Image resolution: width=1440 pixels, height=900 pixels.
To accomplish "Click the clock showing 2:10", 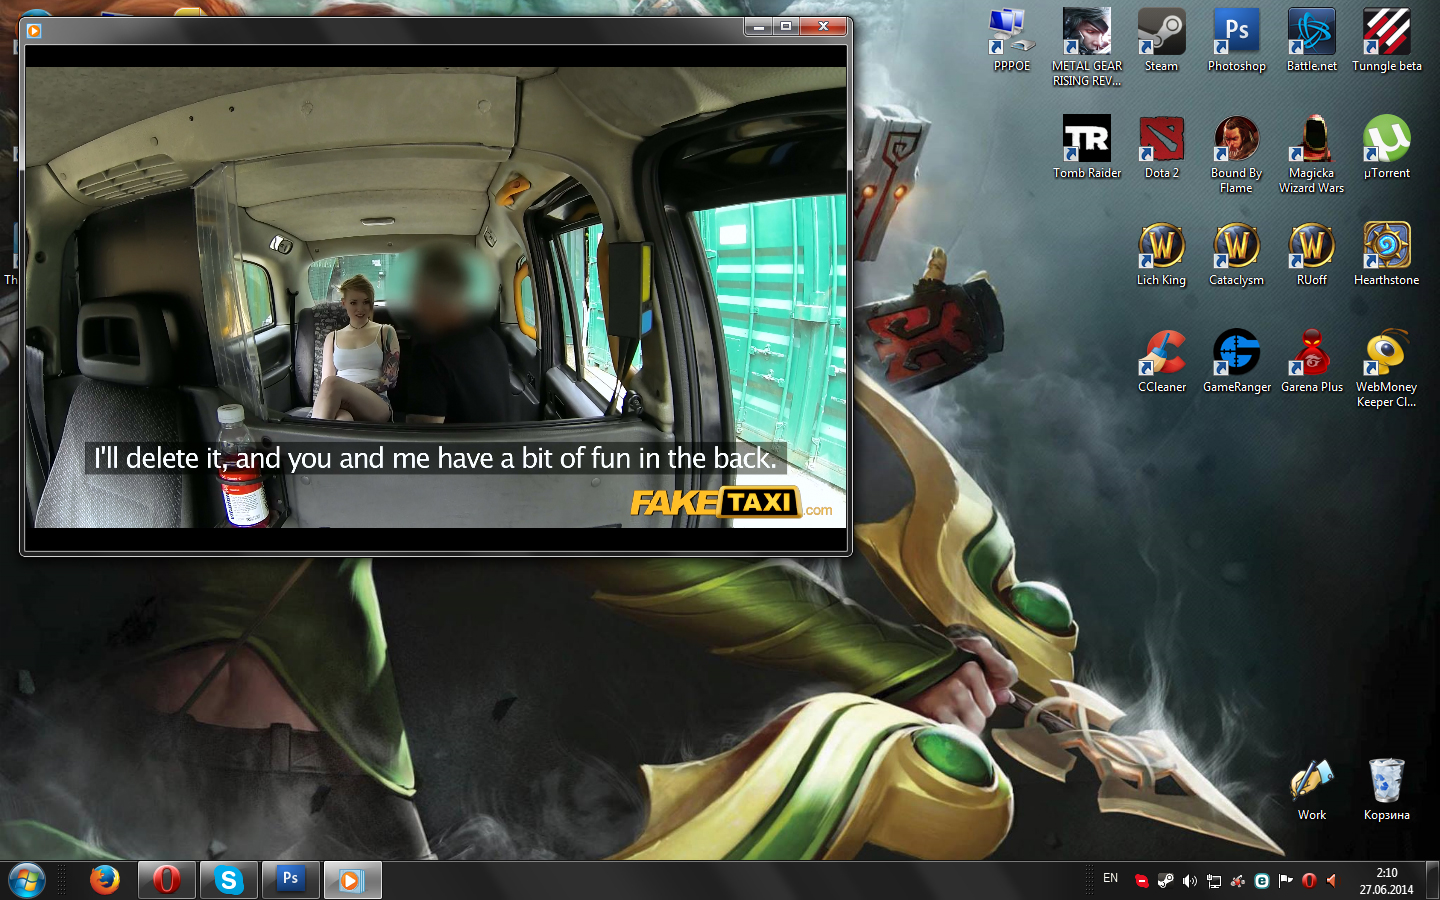I will click(x=1386, y=881).
